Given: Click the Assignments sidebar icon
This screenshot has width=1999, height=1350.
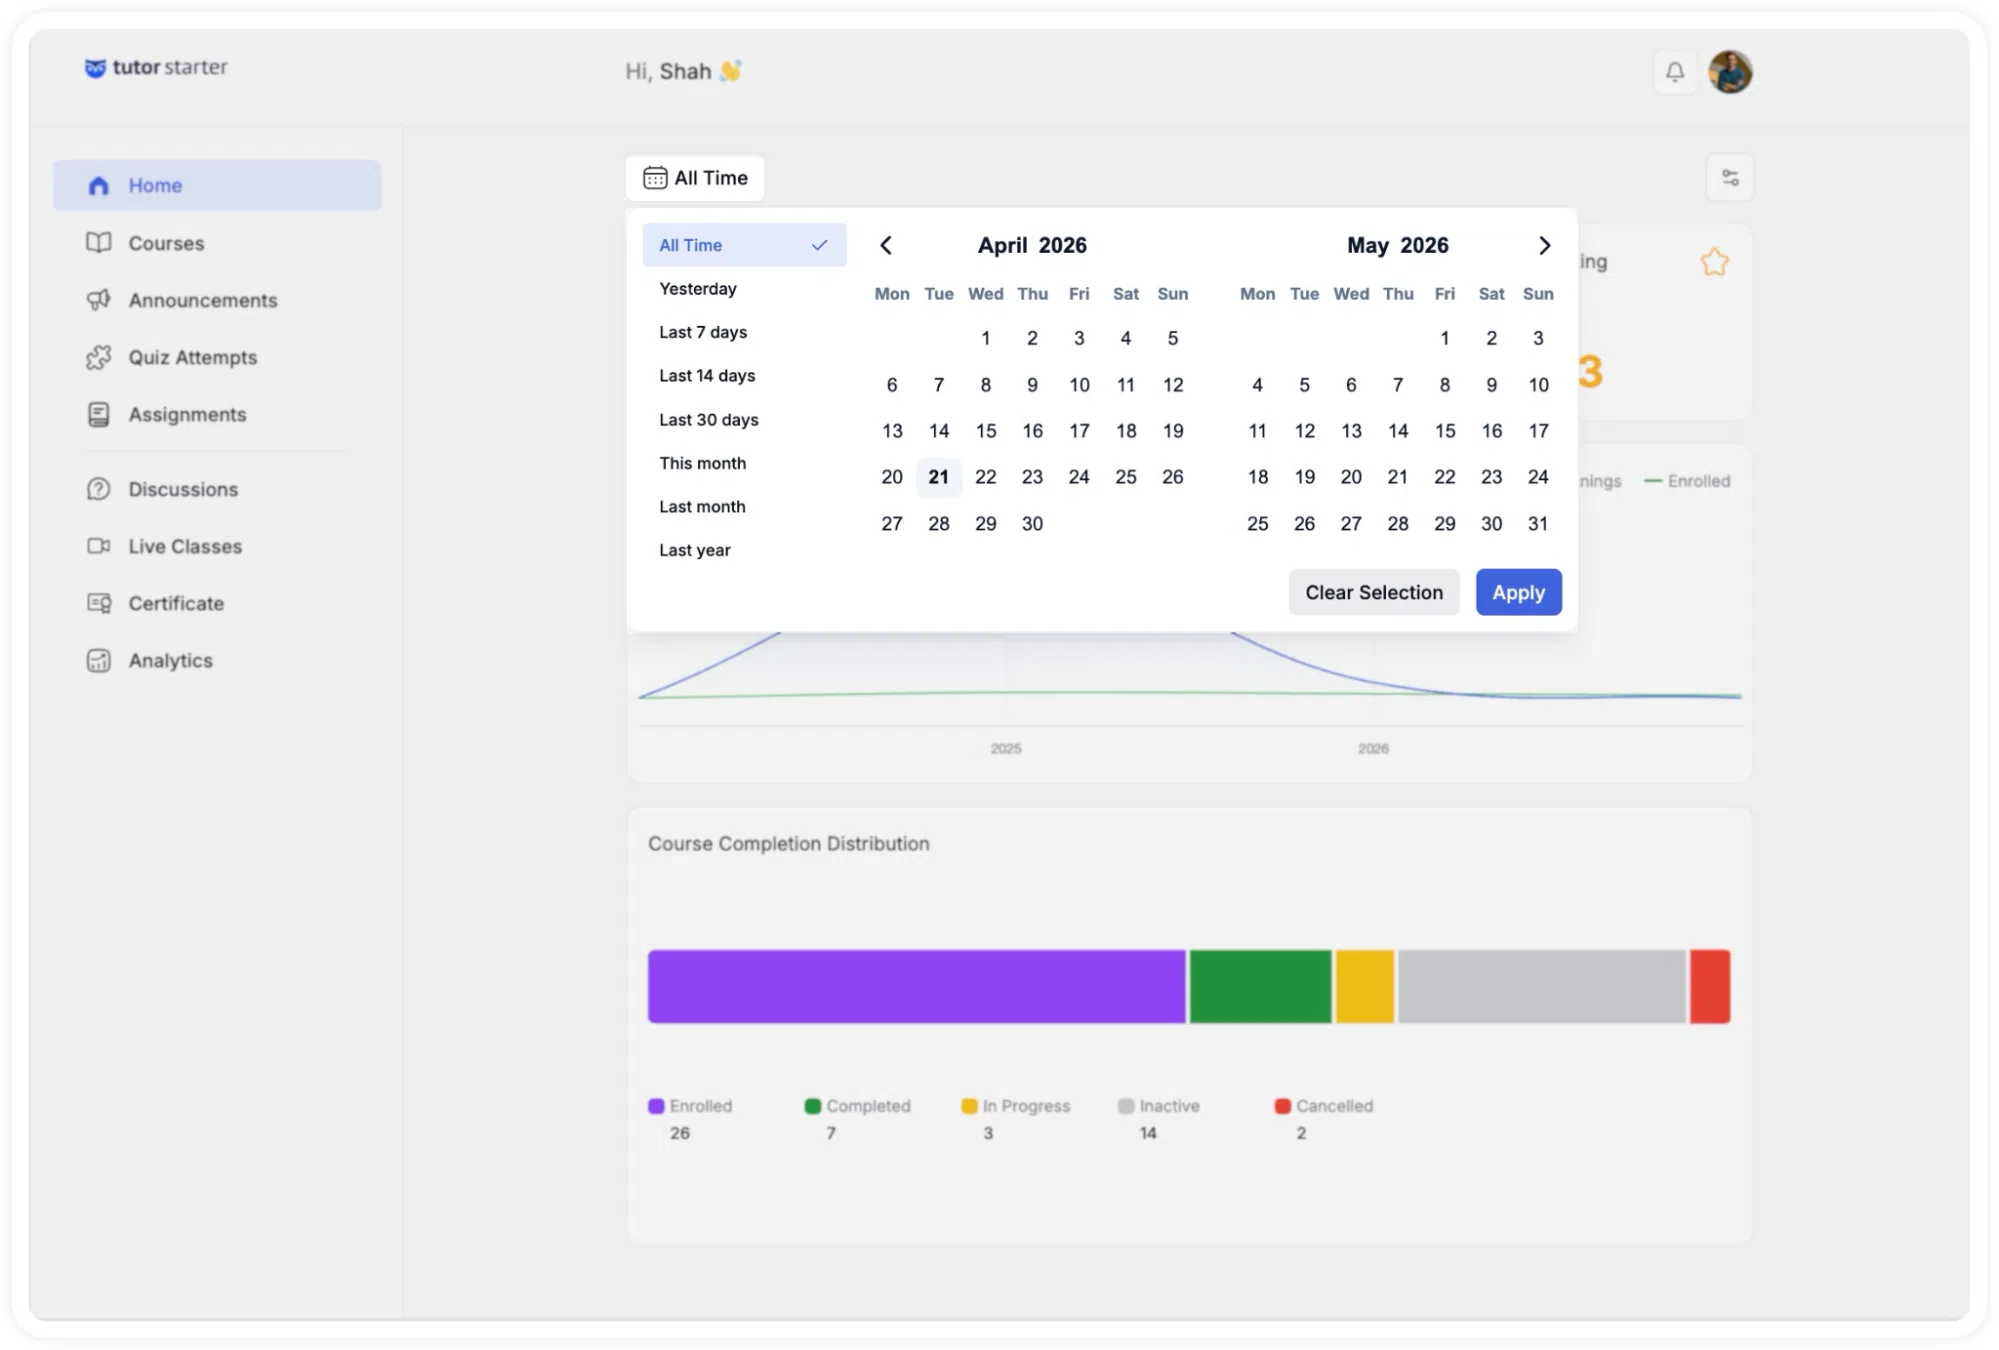Looking at the screenshot, I should [x=98, y=414].
